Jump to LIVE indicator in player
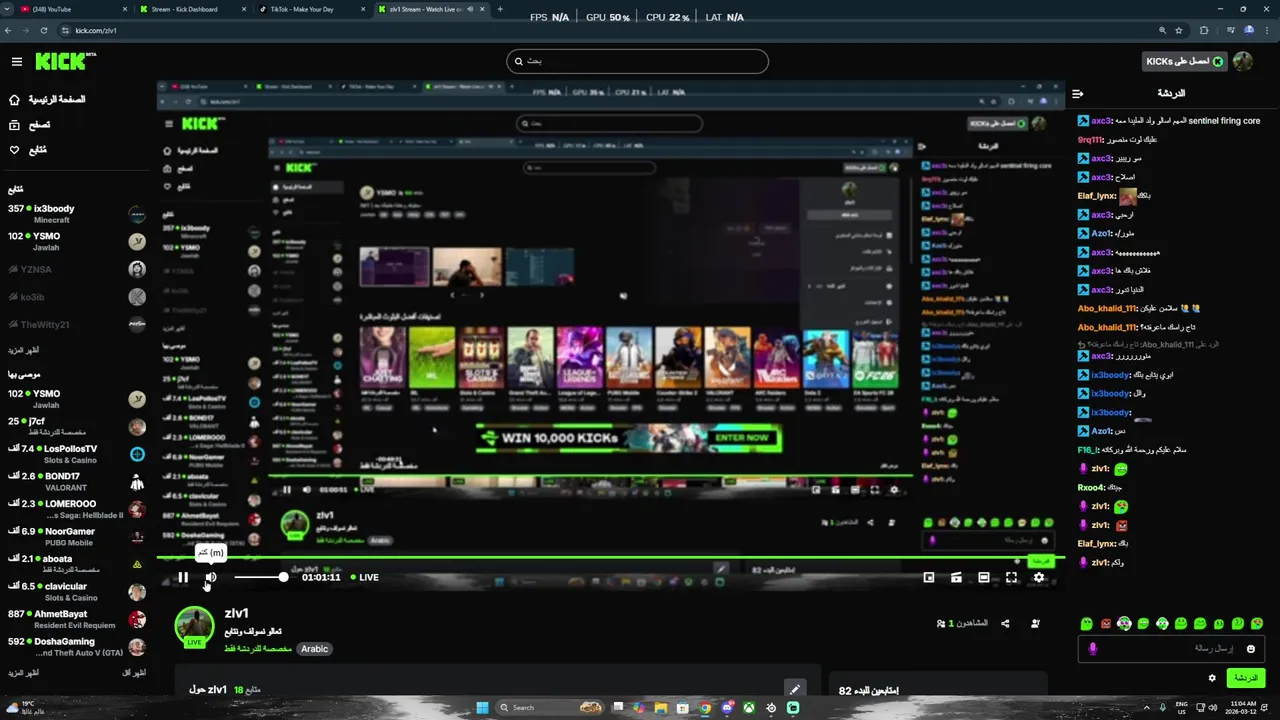The width and height of the screenshot is (1280, 720). [x=365, y=577]
